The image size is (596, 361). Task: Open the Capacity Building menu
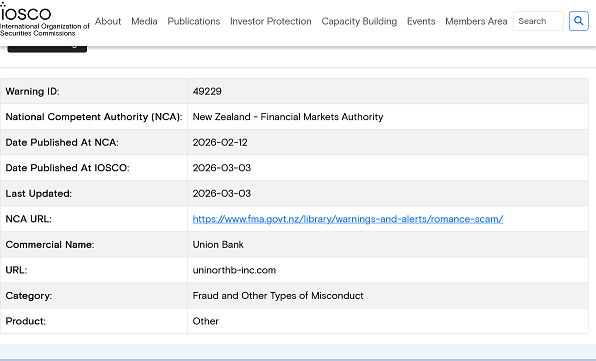pos(359,21)
